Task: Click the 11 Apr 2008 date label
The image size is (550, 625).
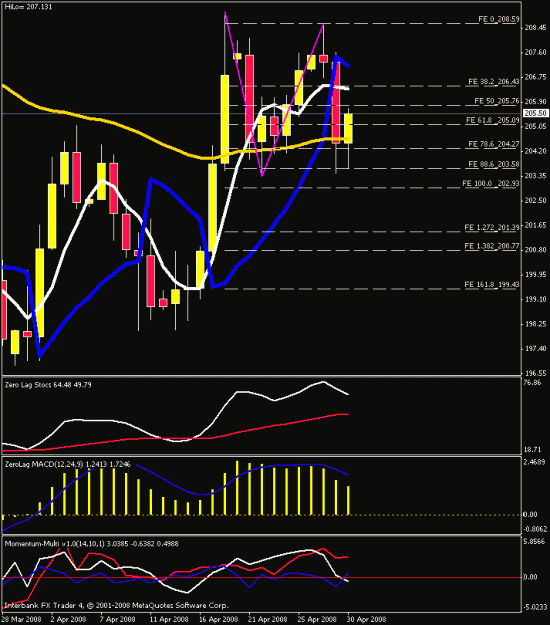Action: click(168, 619)
